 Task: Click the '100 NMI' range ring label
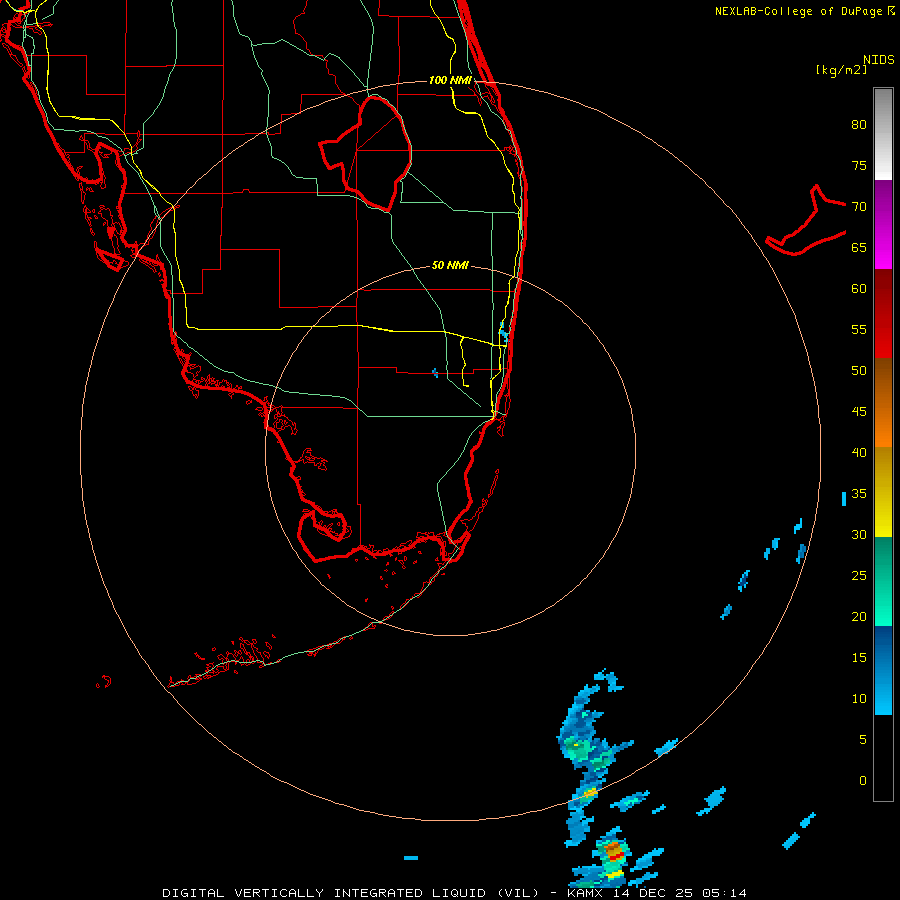(451, 80)
